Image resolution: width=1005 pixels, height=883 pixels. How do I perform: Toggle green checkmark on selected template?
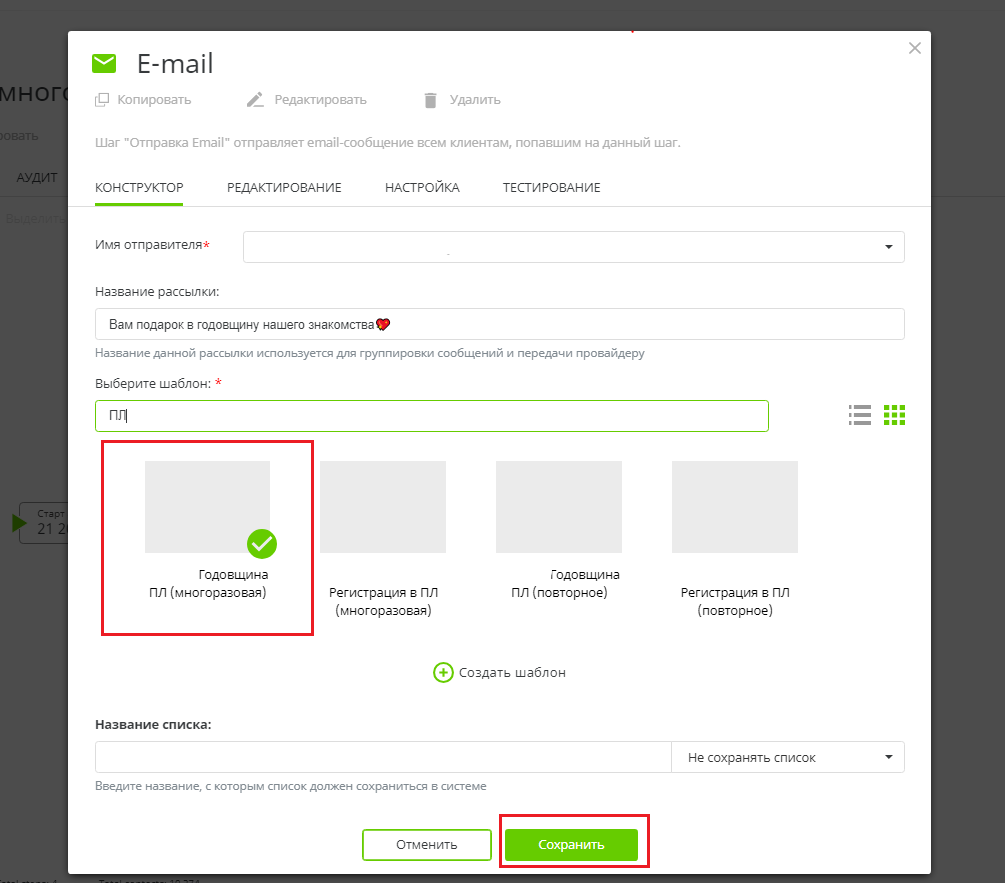pyautogui.click(x=262, y=543)
